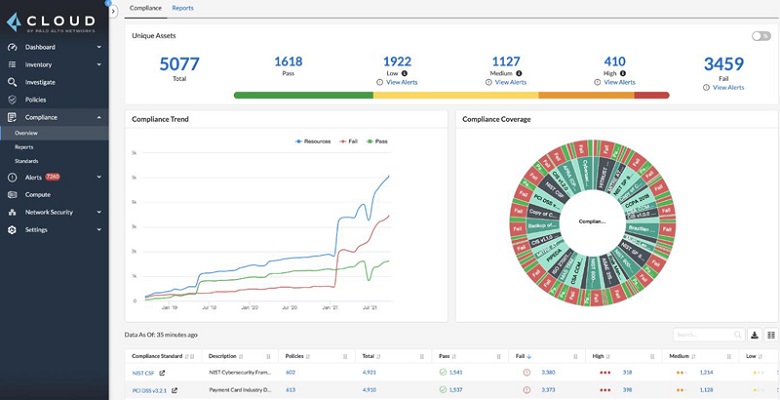Click the Investigate magnifier icon in sidebar
The image size is (780, 400).
pos(12,82)
